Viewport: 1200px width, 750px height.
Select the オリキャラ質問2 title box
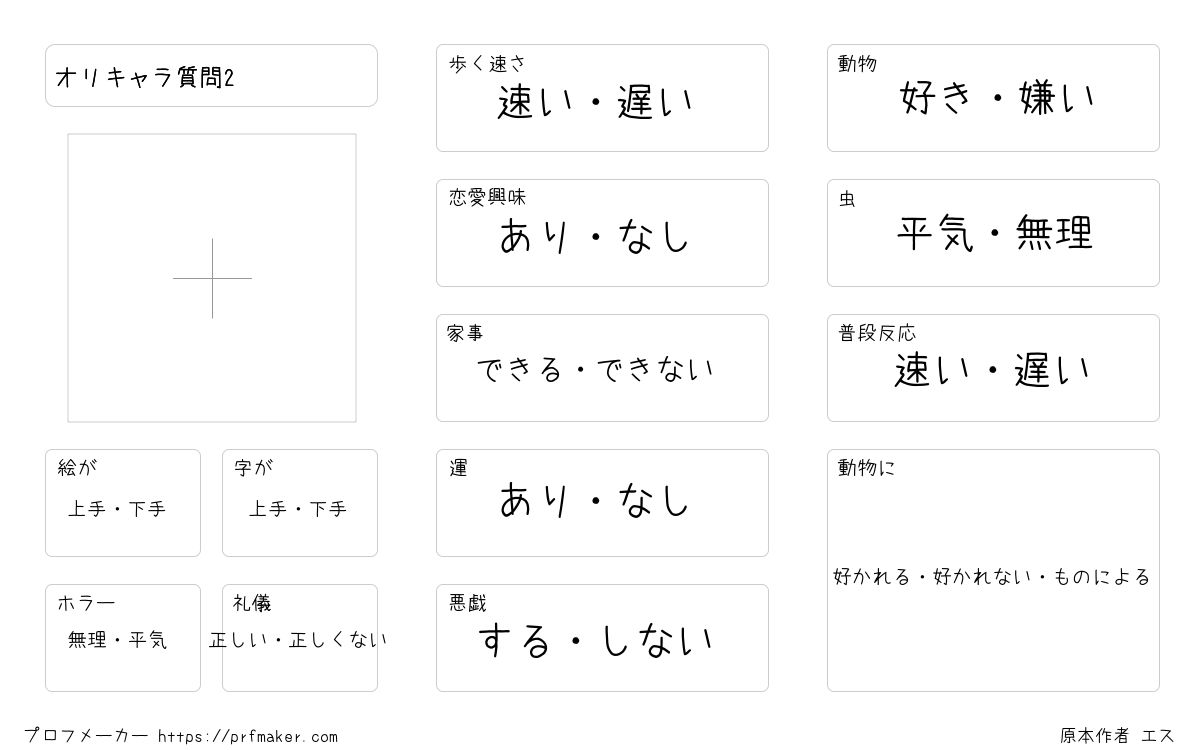(x=211, y=75)
